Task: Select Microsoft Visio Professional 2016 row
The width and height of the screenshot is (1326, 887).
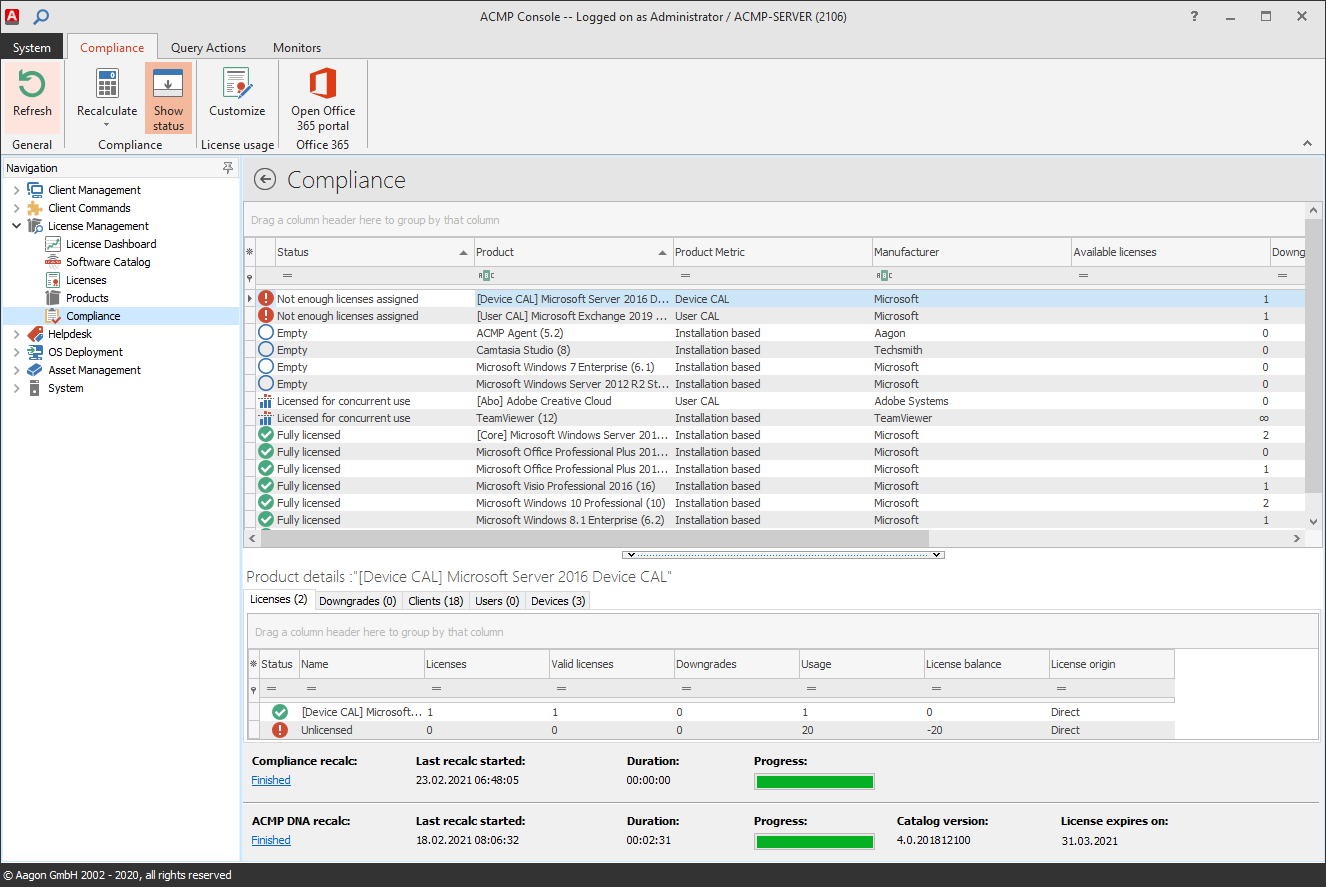Action: [775, 486]
